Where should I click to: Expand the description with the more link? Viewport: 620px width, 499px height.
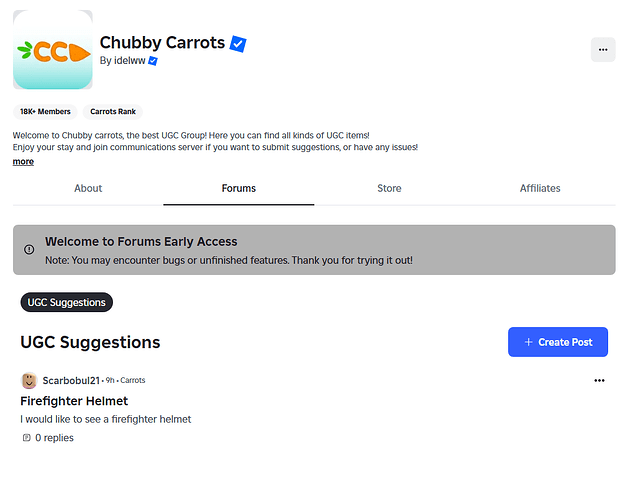[23, 161]
